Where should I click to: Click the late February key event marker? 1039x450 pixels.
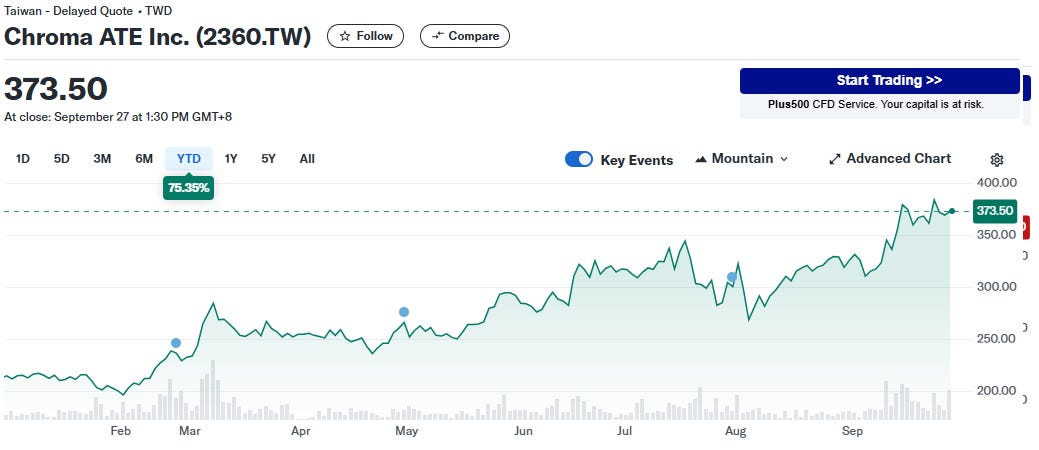(176, 343)
